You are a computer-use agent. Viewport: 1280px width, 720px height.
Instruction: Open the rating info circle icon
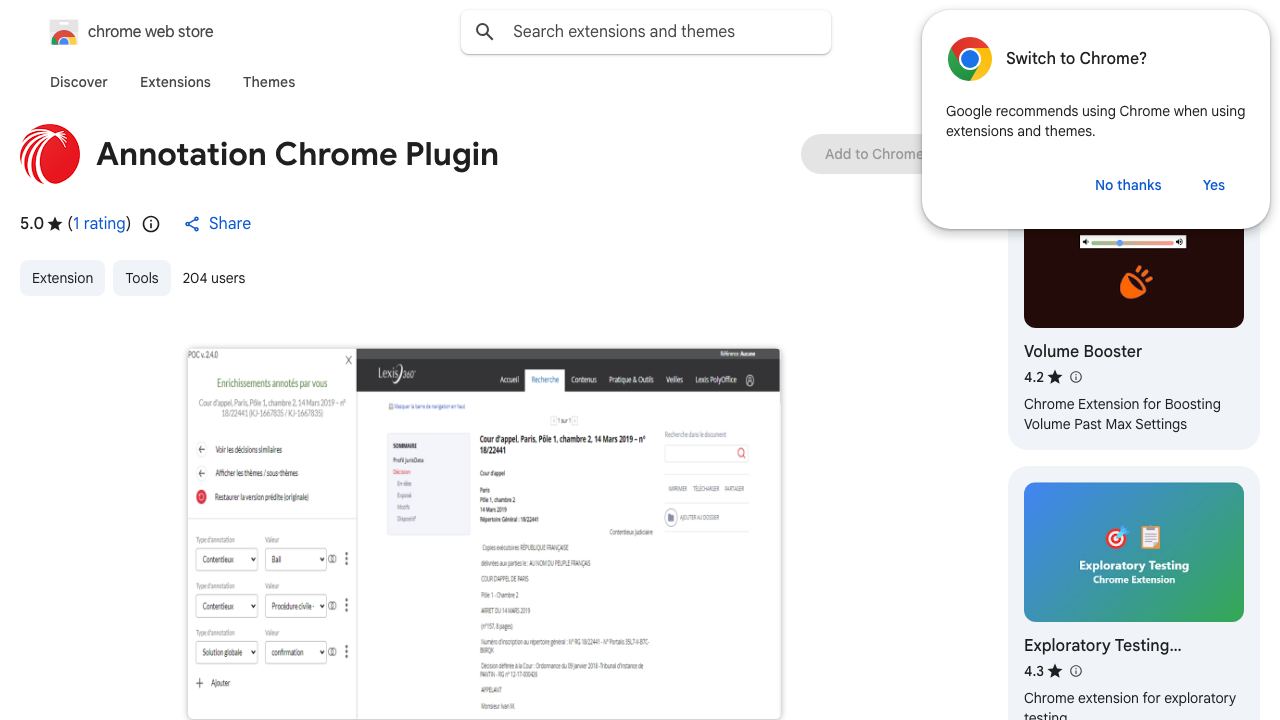pos(151,224)
